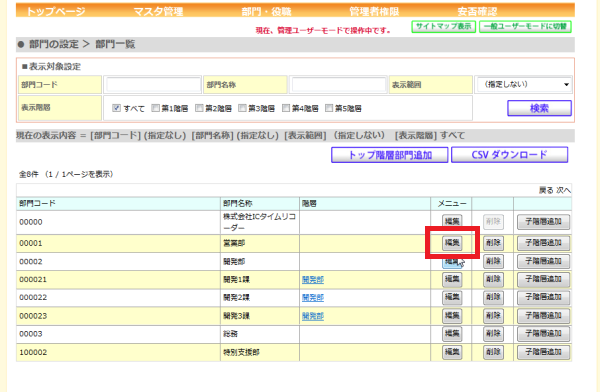Add child level under 開発3課
600x392 pixels.
[543, 316]
